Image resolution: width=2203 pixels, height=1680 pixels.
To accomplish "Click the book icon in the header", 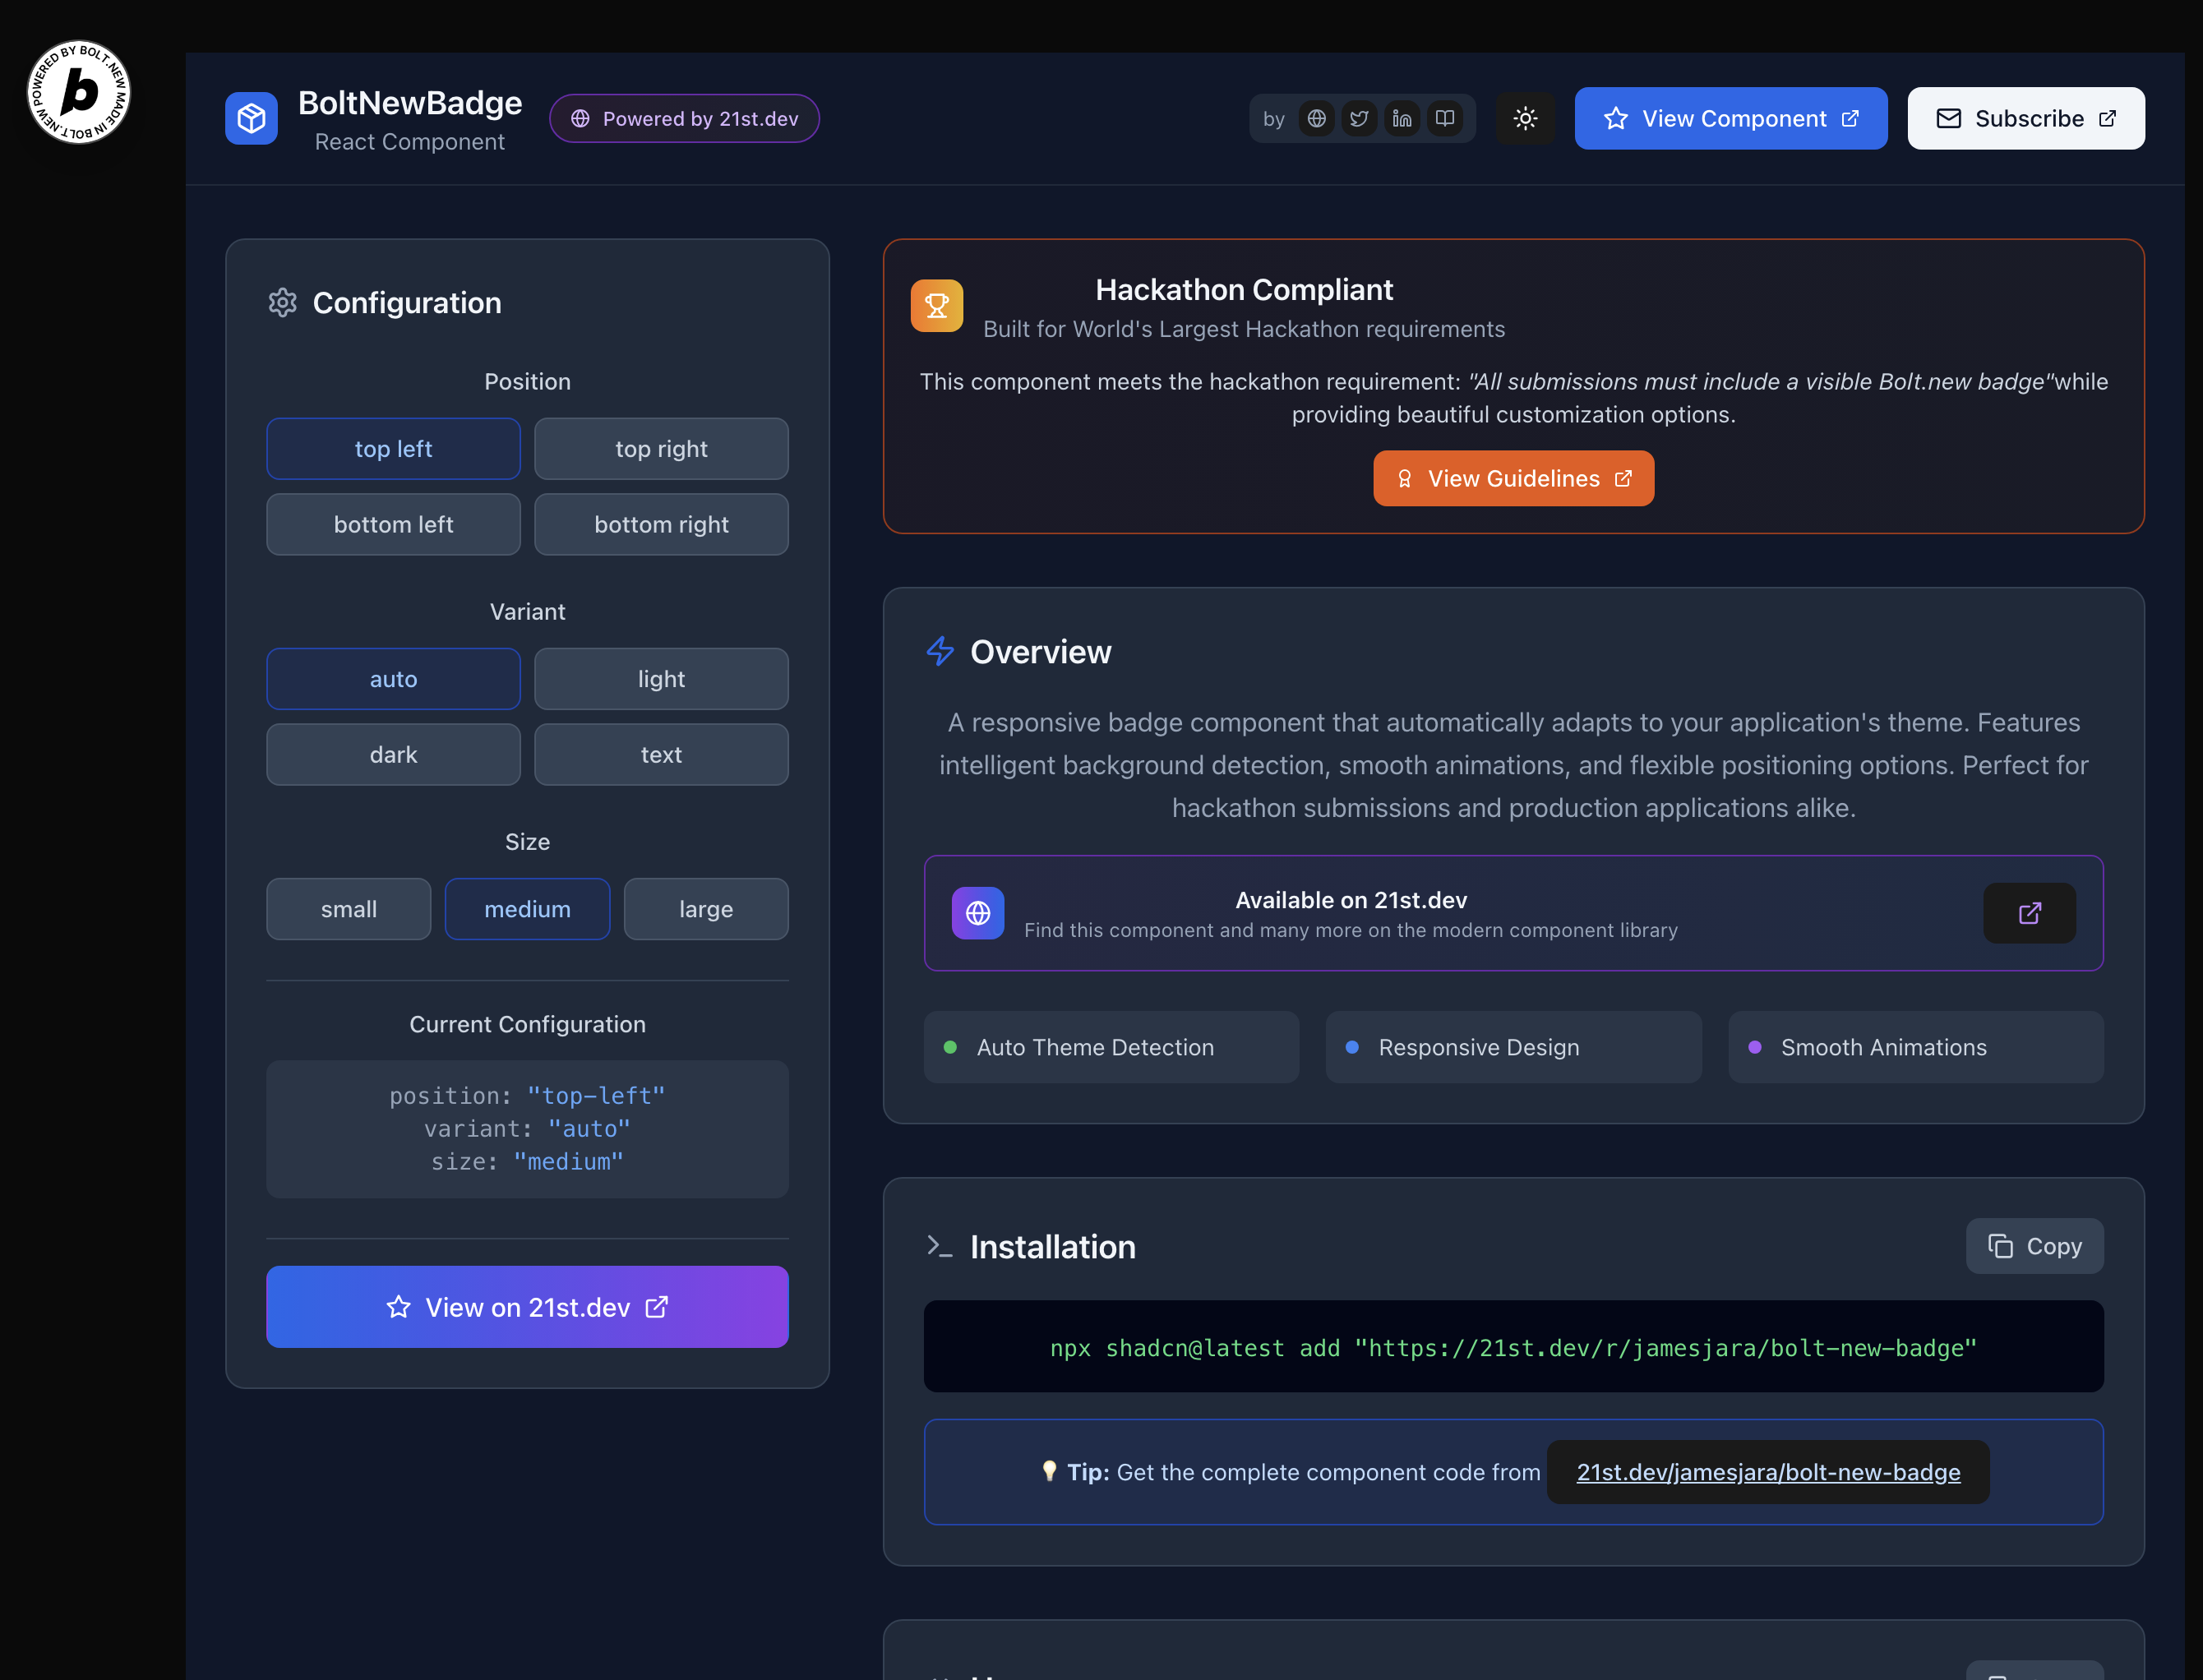I will 1445,119.
